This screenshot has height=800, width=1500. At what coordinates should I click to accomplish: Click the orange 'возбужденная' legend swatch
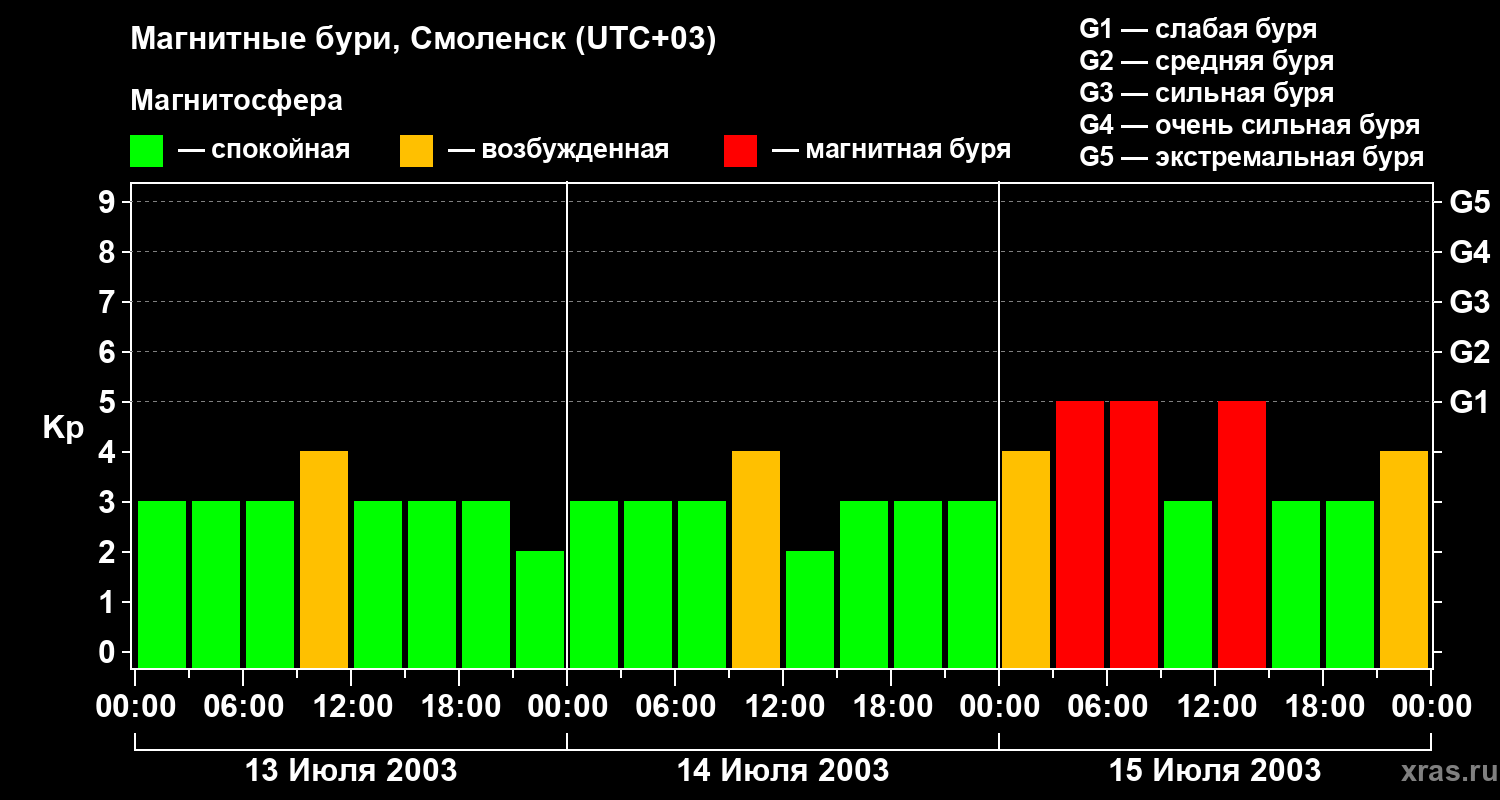(416, 151)
